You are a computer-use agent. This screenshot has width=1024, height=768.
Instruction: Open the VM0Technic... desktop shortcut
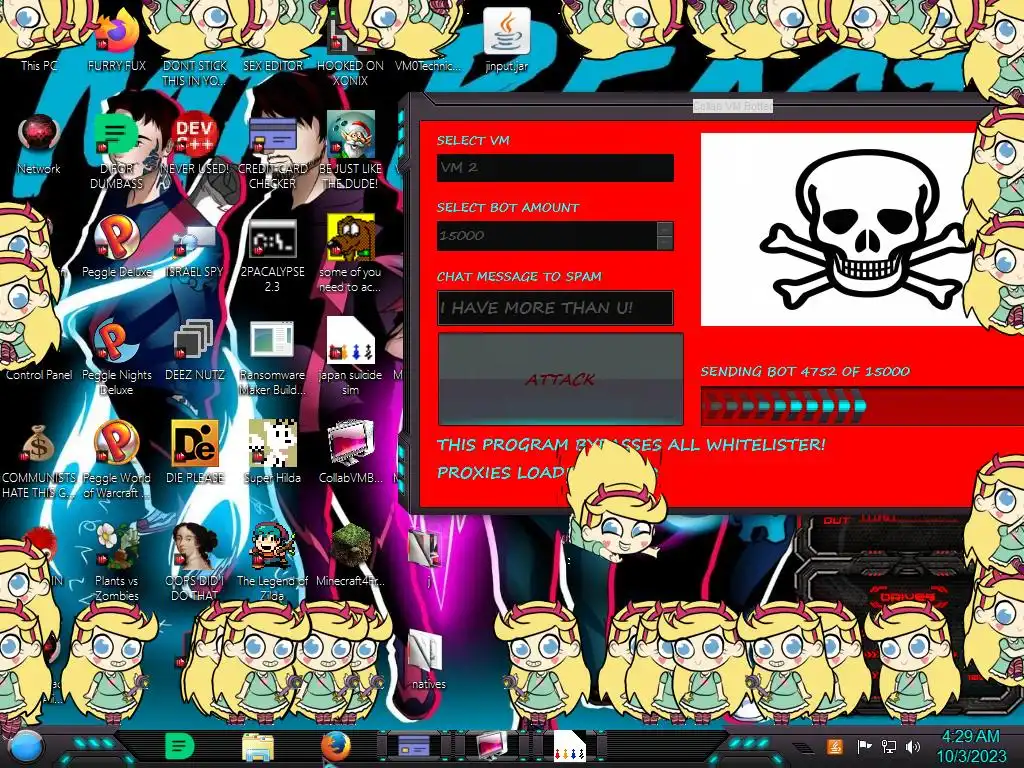click(x=428, y=65)
